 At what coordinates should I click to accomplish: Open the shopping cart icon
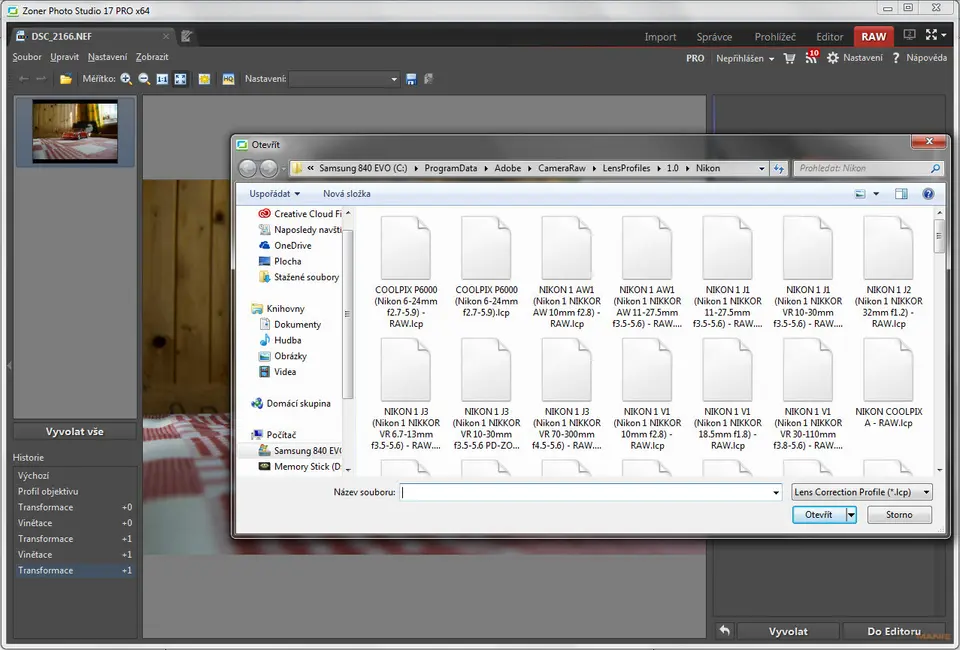point(789,58)
